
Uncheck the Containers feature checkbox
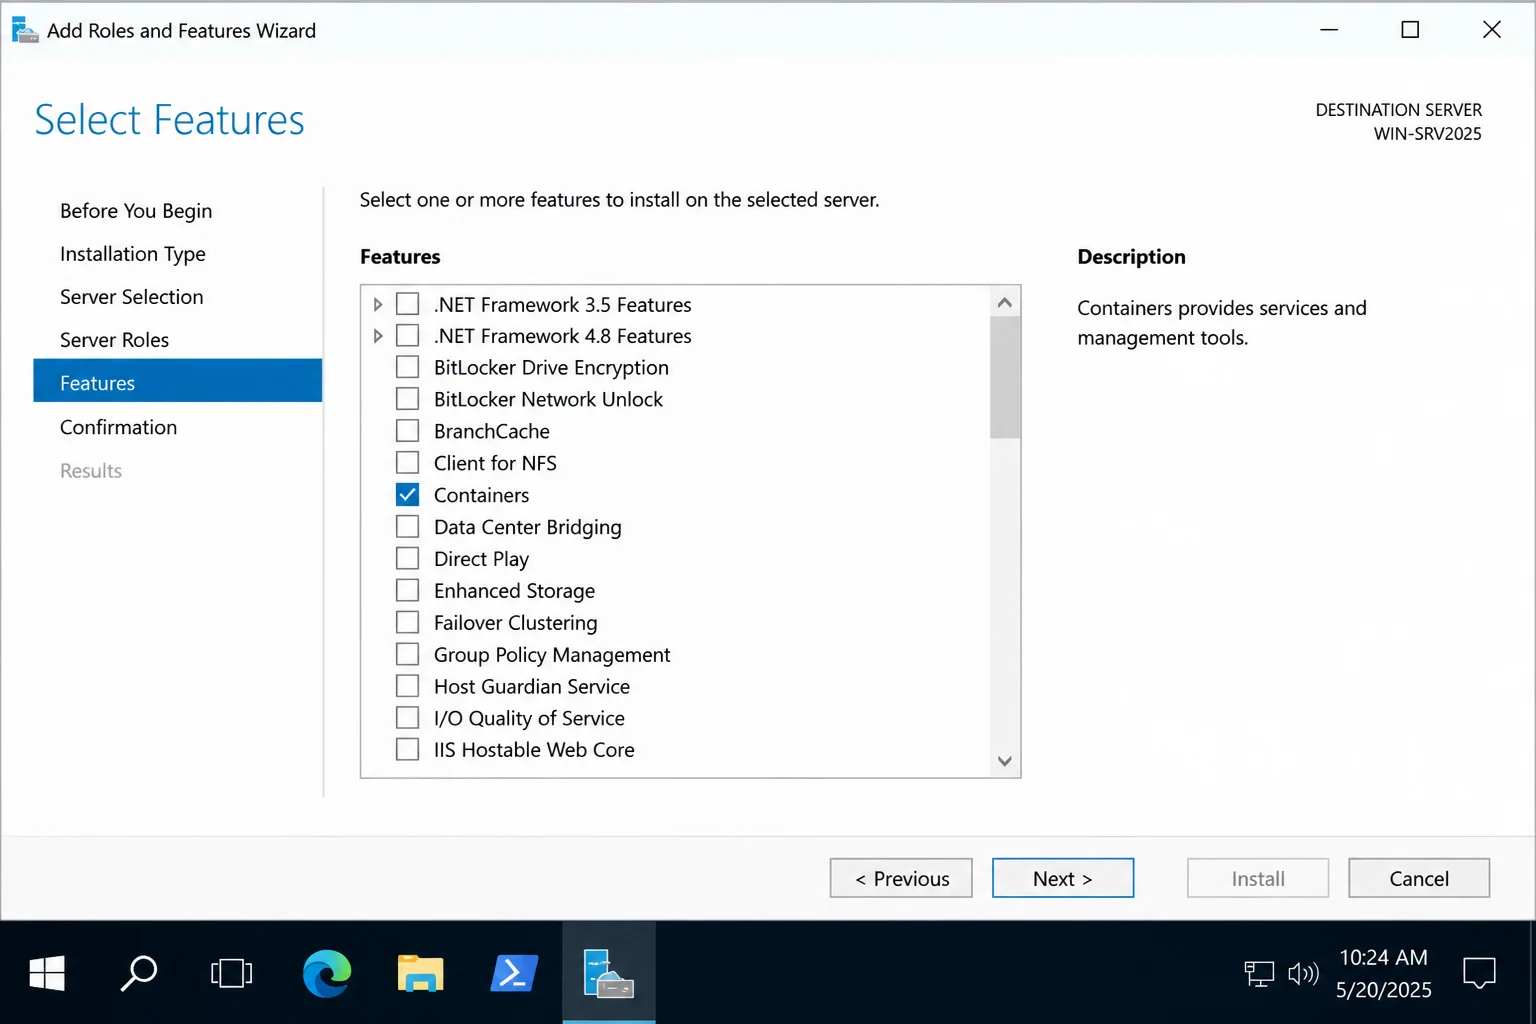[x=407, y=495]
